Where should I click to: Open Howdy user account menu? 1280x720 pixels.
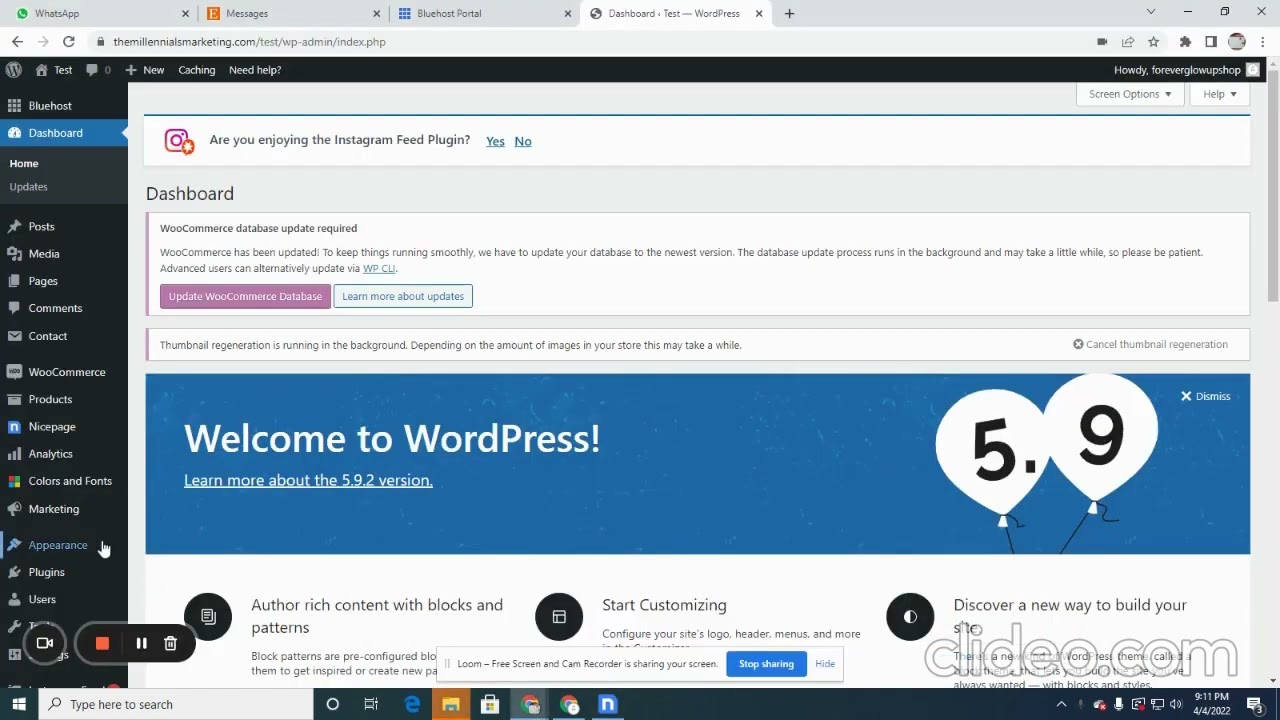click(x=1186, y=70)
